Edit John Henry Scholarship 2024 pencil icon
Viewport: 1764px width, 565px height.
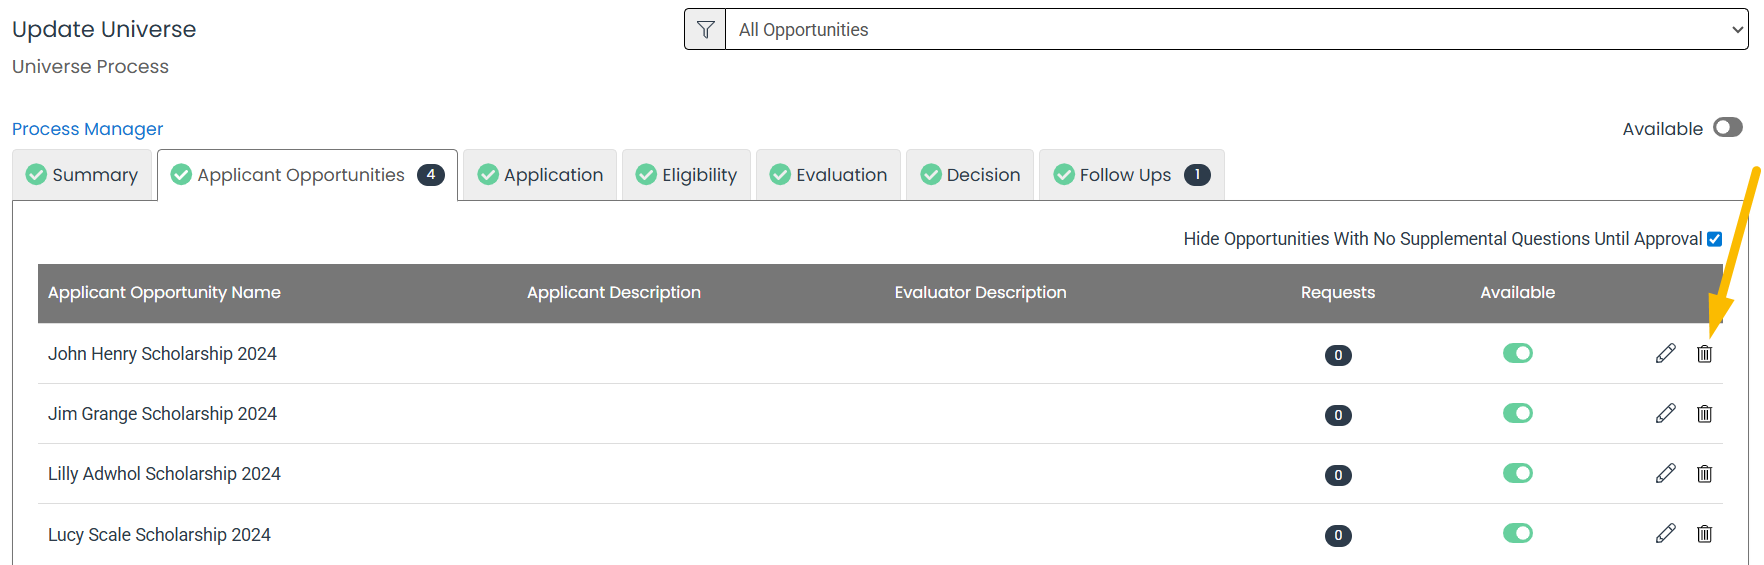coord(1665,354)
